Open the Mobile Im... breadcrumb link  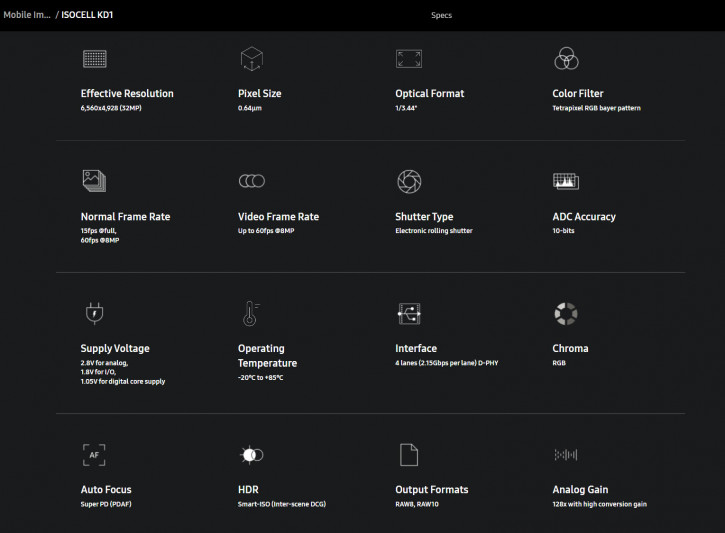pyautogui.click(x=27, y=15)
